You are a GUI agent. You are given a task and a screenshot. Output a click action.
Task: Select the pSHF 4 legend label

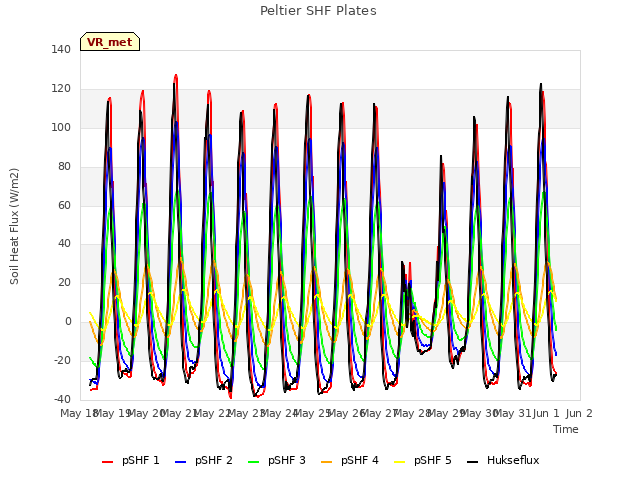360,460
